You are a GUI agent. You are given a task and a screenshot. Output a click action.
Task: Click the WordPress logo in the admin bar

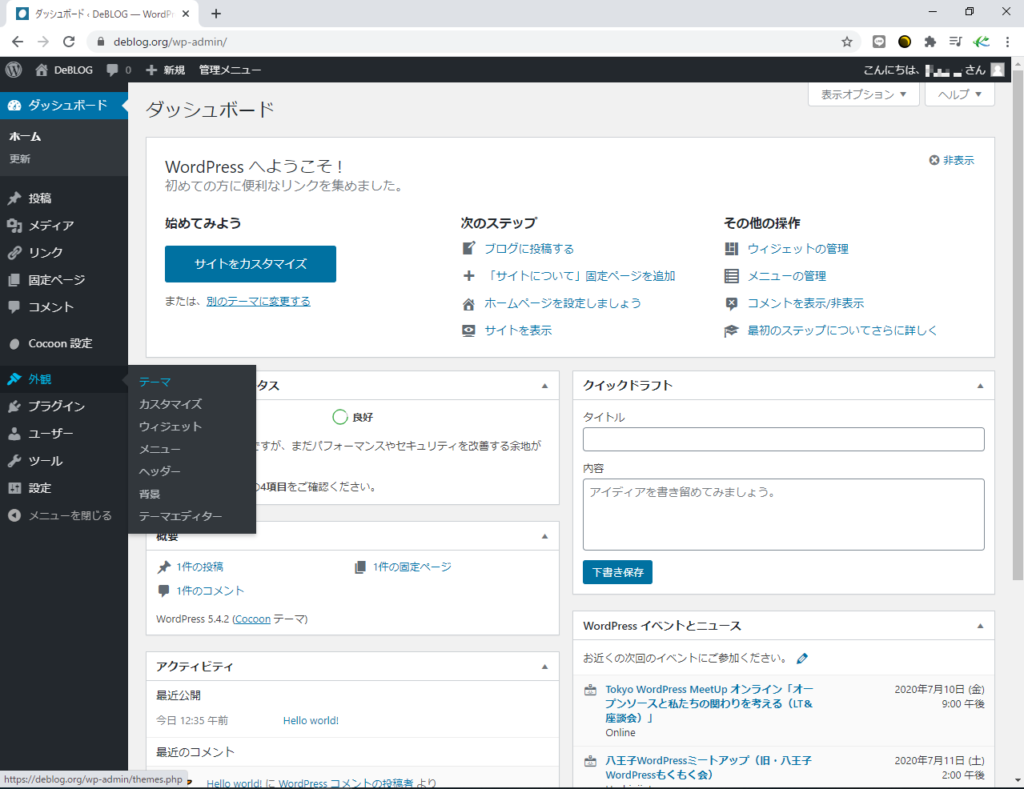(x=14, y=69)
